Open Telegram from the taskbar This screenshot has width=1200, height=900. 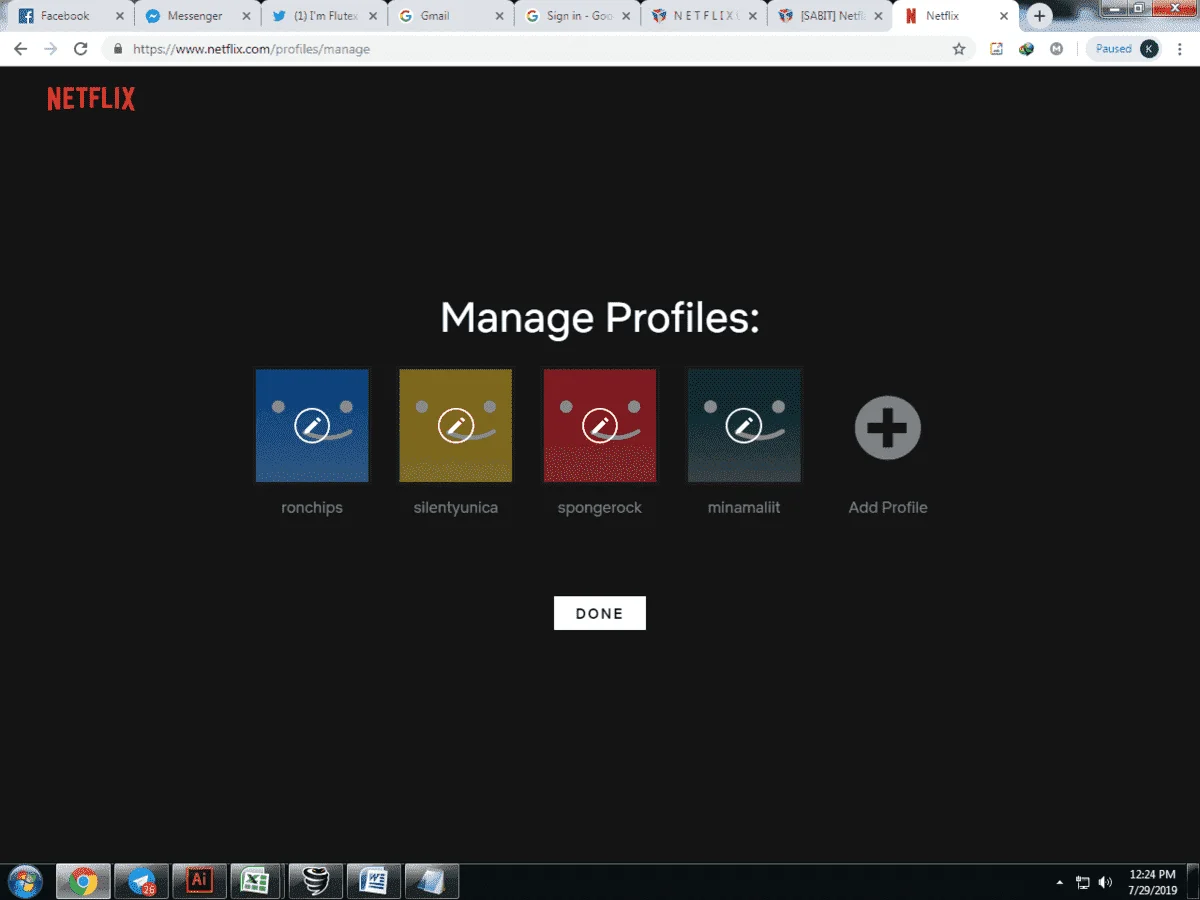tap(141, 881)
